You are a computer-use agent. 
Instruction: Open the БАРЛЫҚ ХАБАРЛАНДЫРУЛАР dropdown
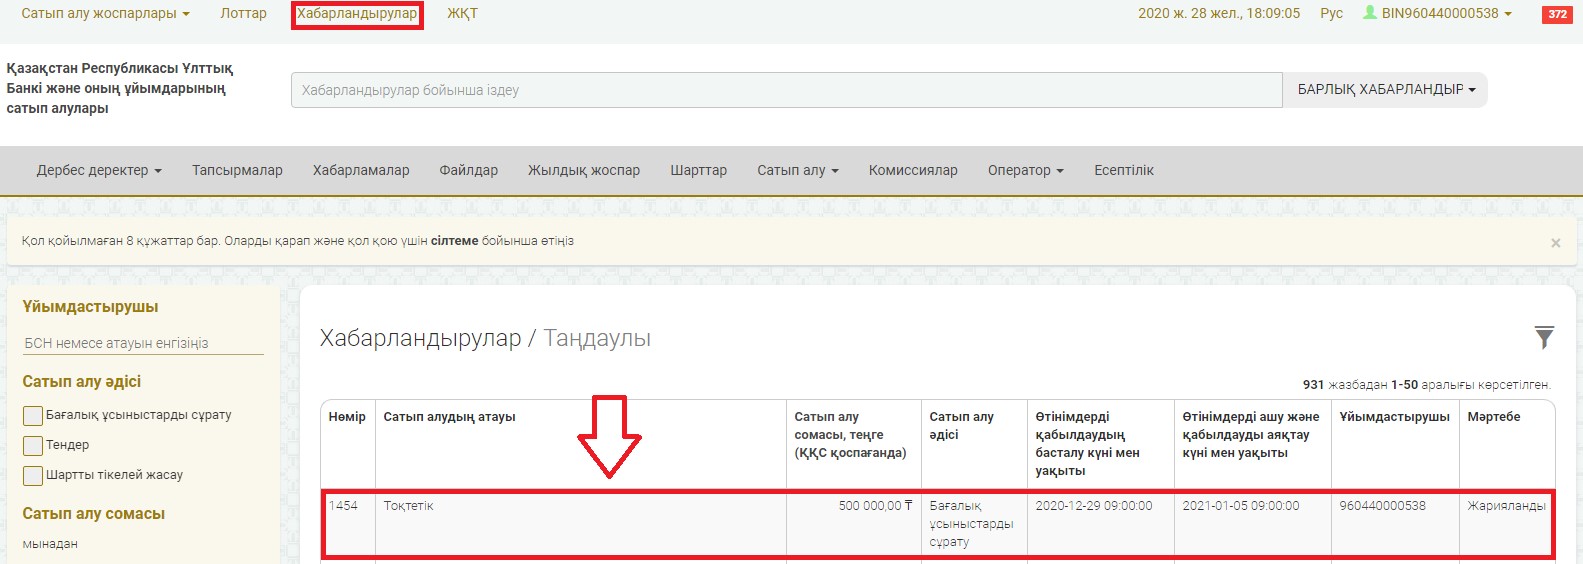[1385, 90]
